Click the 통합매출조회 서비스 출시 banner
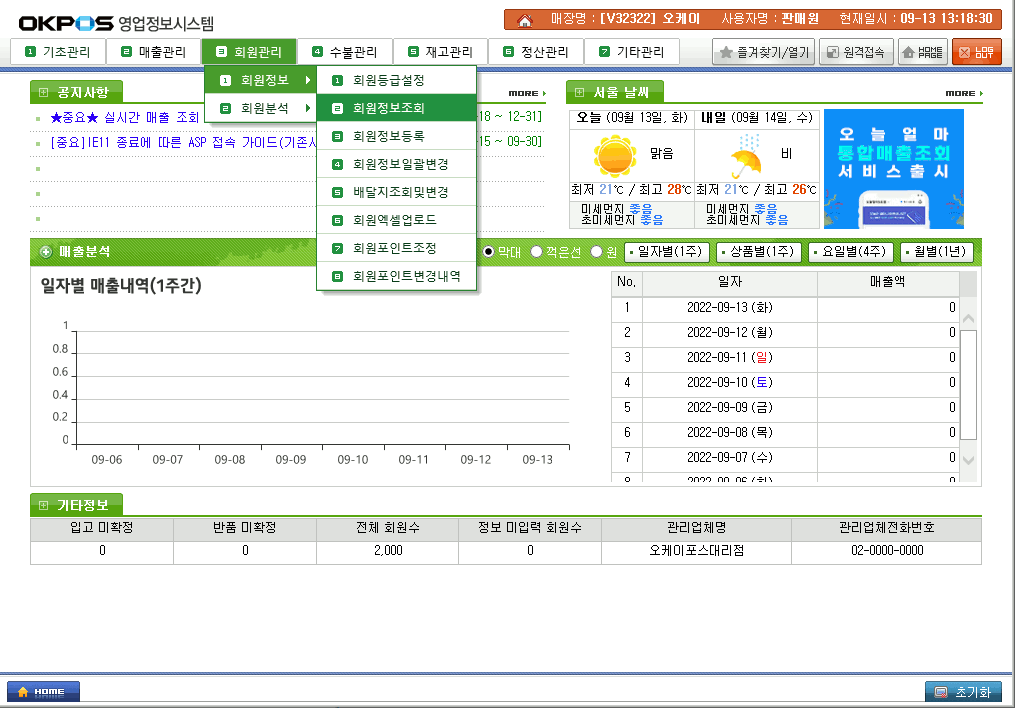The image size is (1015, 708). [x=893, y=169]
